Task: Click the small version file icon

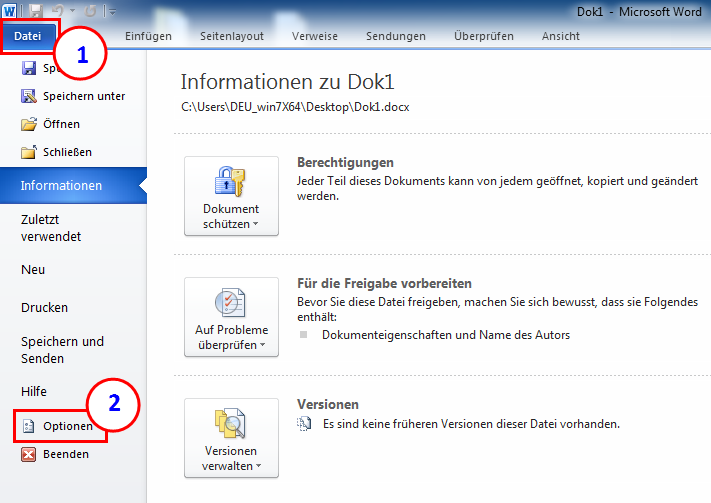Action: pos(304,423)
